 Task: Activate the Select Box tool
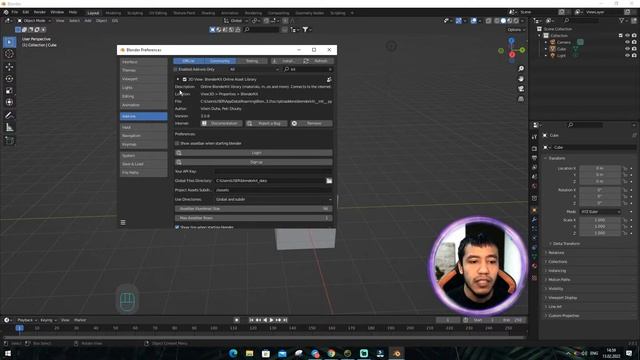(9, 42)
